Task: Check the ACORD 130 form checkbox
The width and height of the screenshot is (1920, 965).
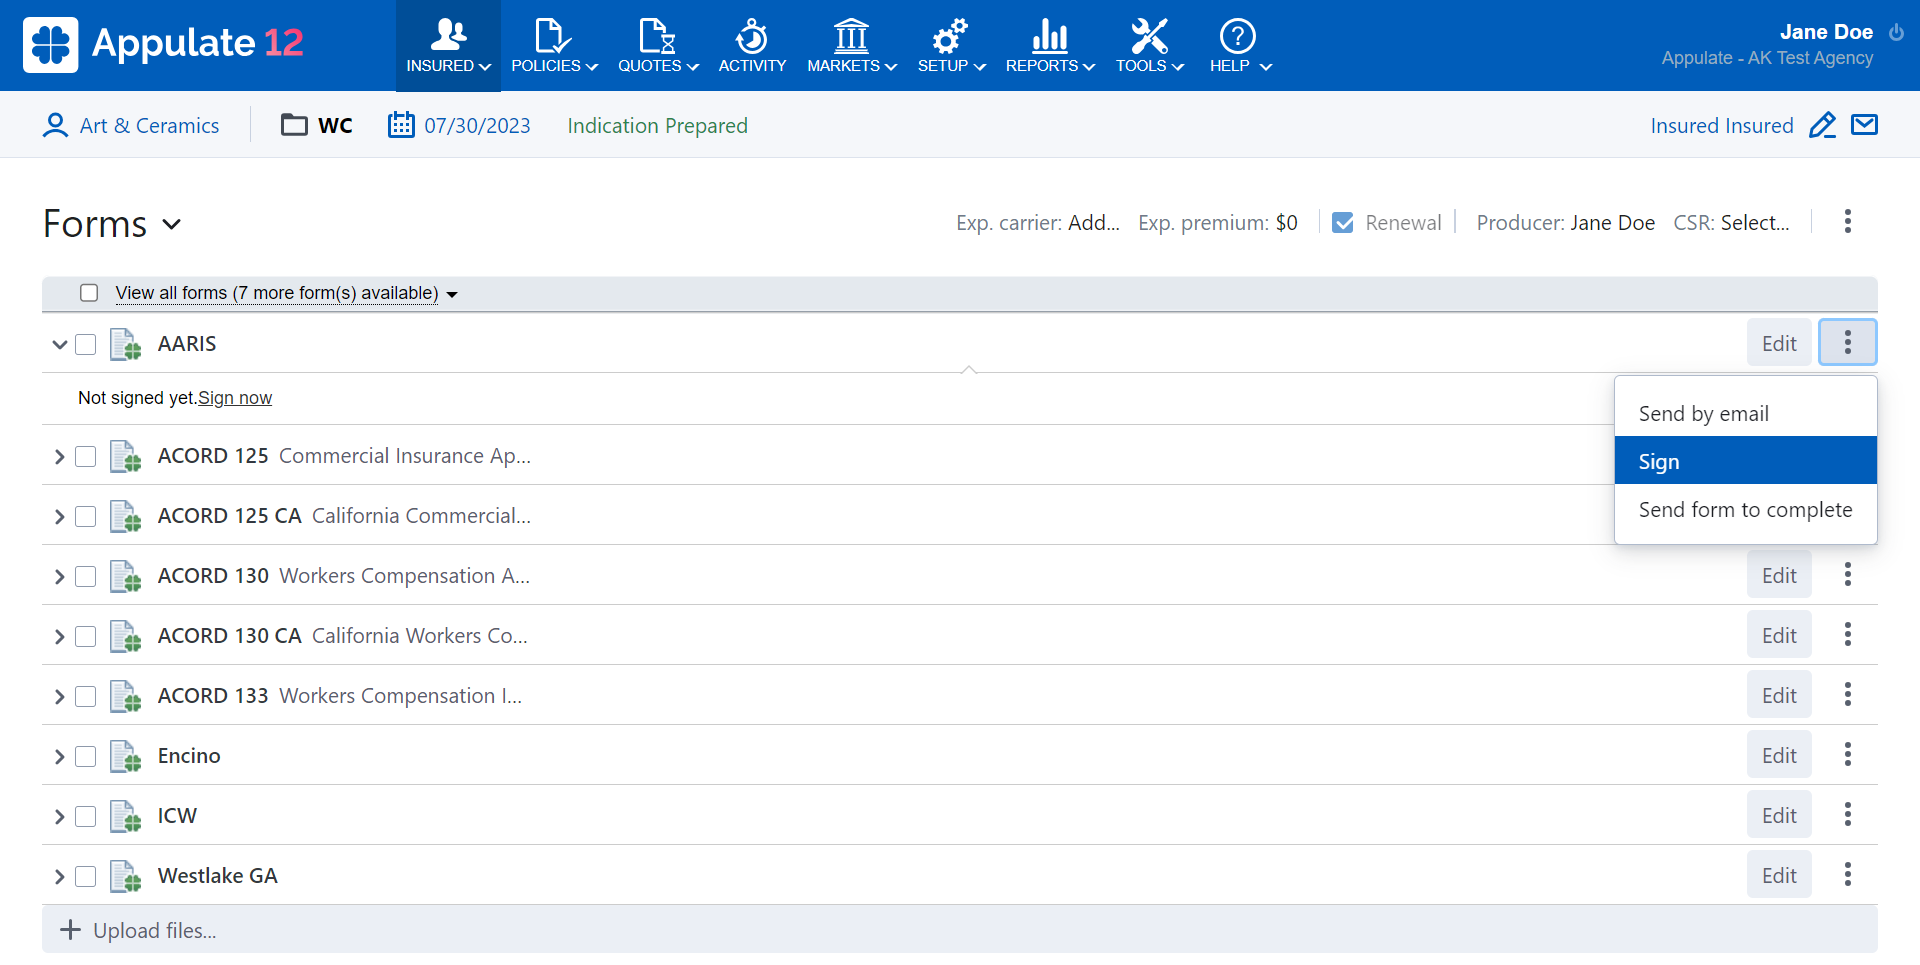Action: tap(86, 577)
